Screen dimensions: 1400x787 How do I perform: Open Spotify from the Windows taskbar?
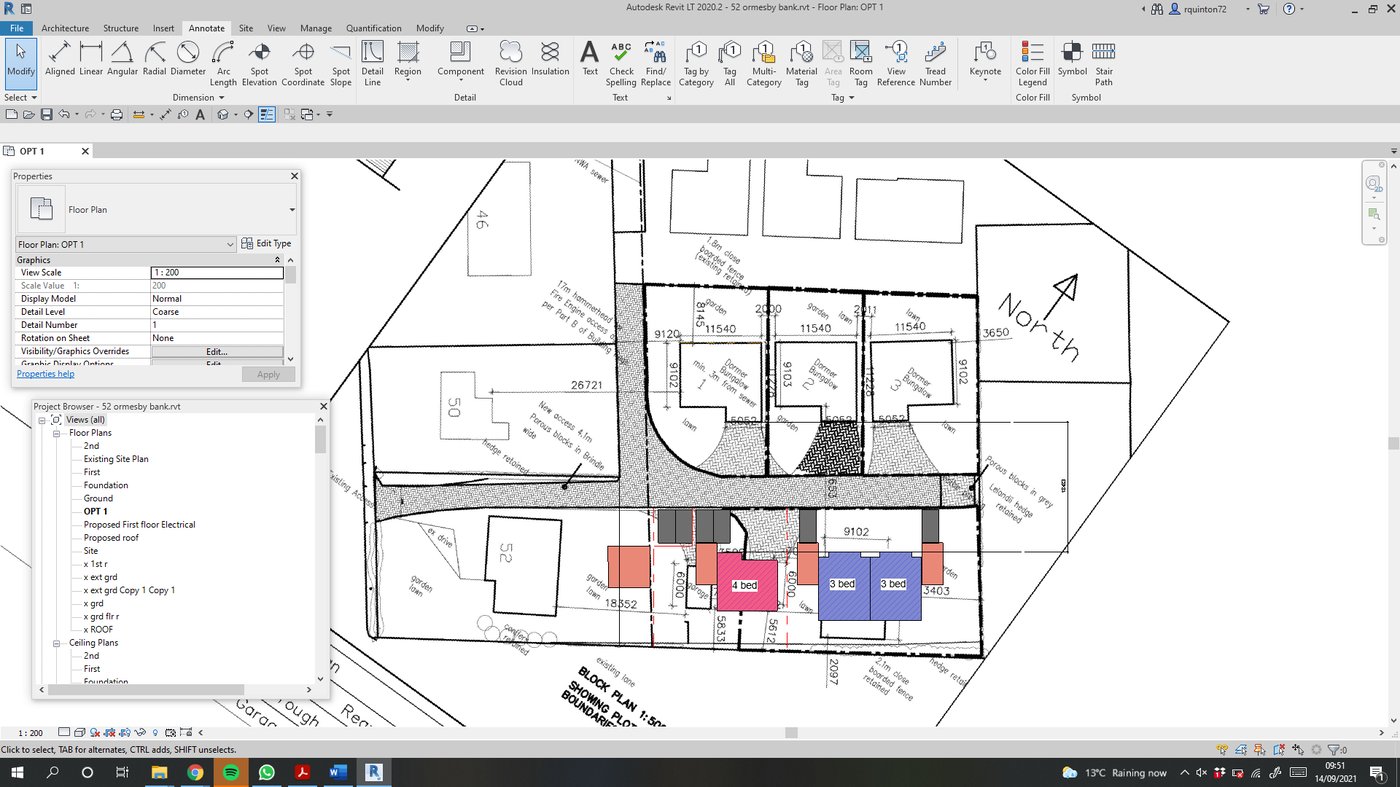(230, 772)
